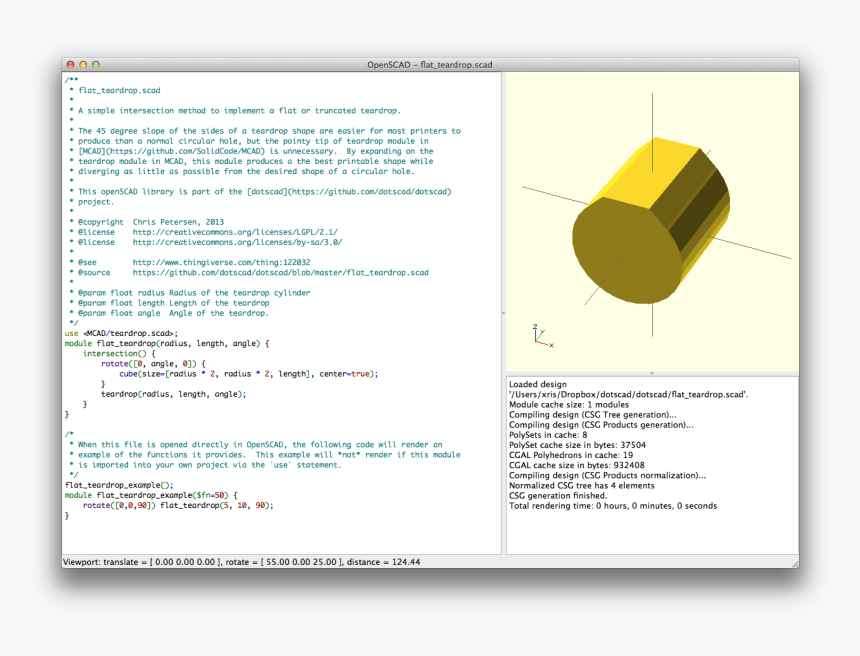The height and width of the screenshot is (656, 860).
Task: Click 'CGAL cache size in bytes: 932408'
Action: (577, 465)
